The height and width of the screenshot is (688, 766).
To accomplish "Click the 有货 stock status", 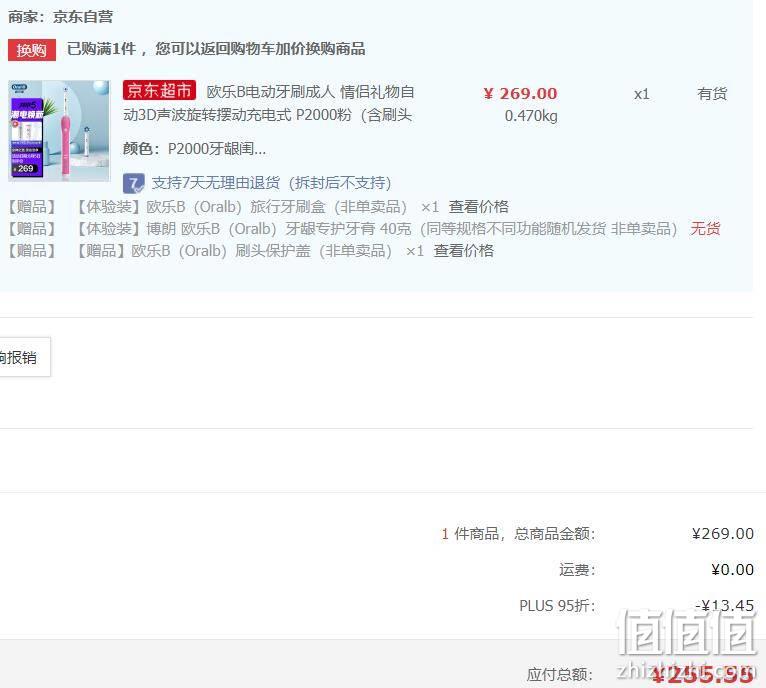I will click(x=712, y=93).
